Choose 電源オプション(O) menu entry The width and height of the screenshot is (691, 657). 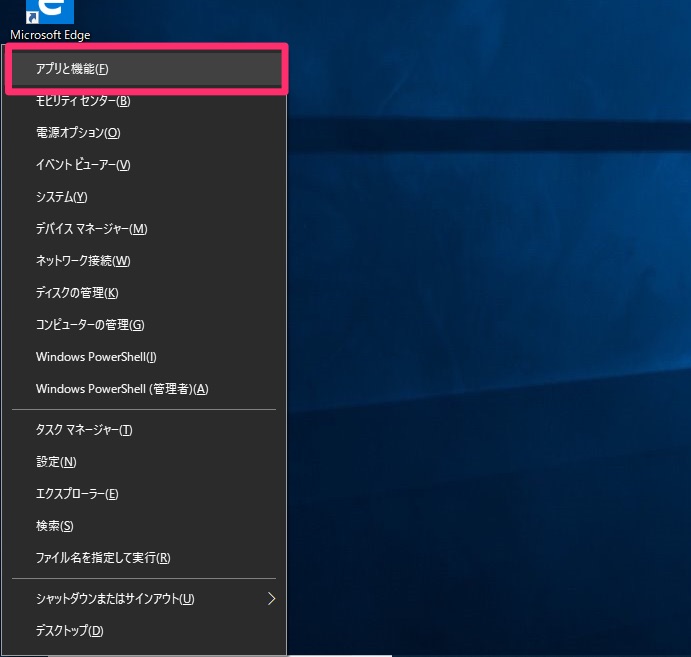(144, 133)
